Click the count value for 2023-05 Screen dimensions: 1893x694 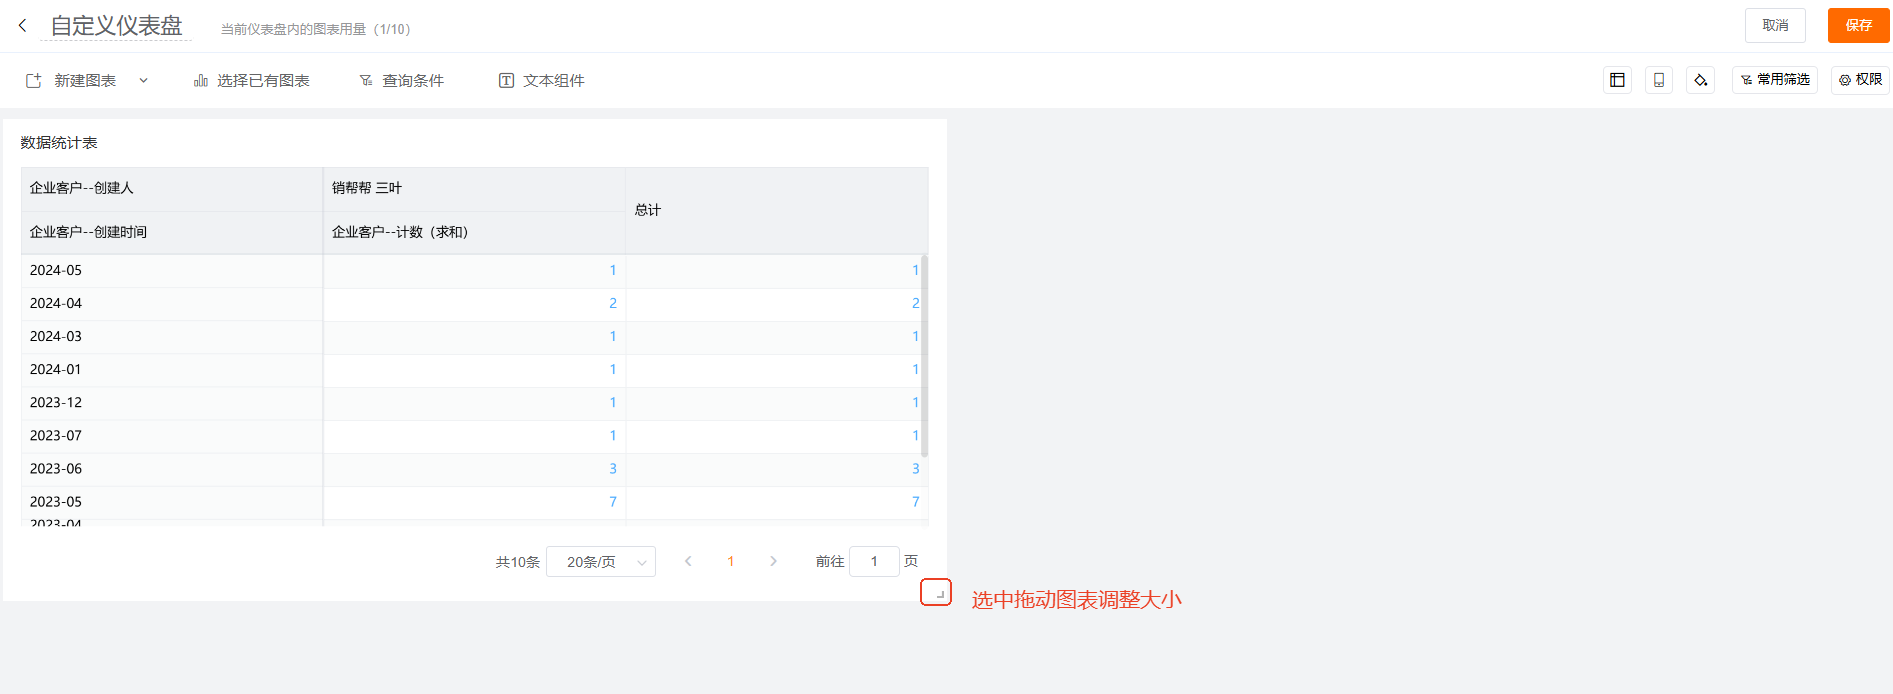[x=613, y=502]
